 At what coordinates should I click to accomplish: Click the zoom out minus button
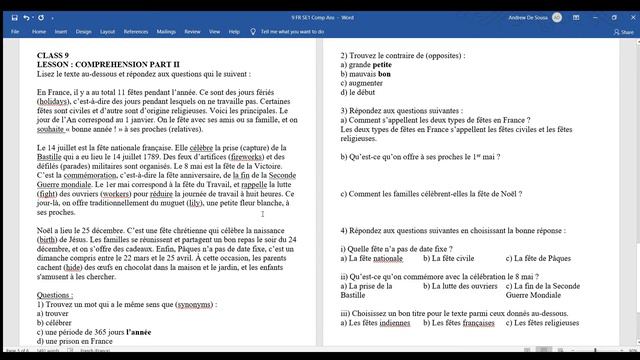point(573,350)
